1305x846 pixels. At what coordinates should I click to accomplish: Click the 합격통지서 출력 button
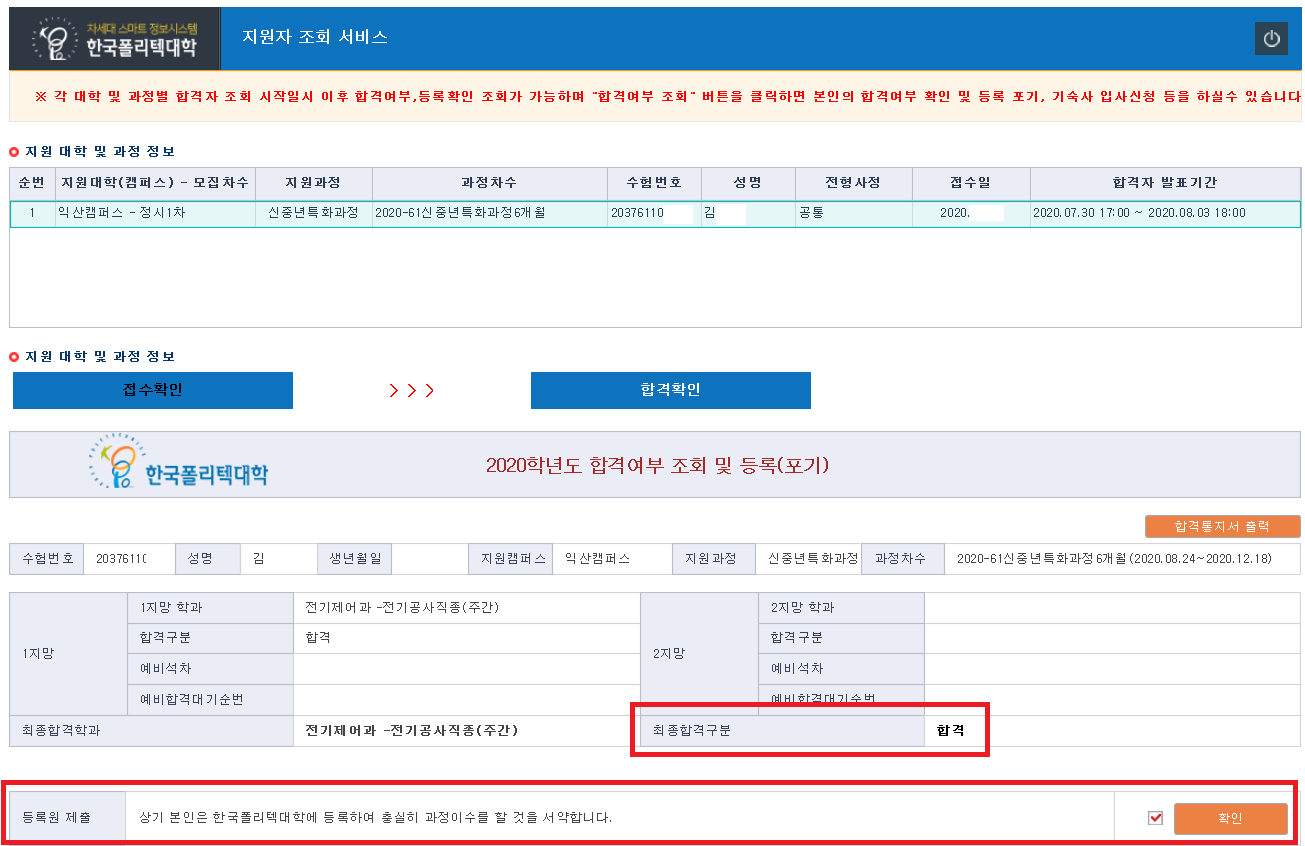pos(1222,526)
